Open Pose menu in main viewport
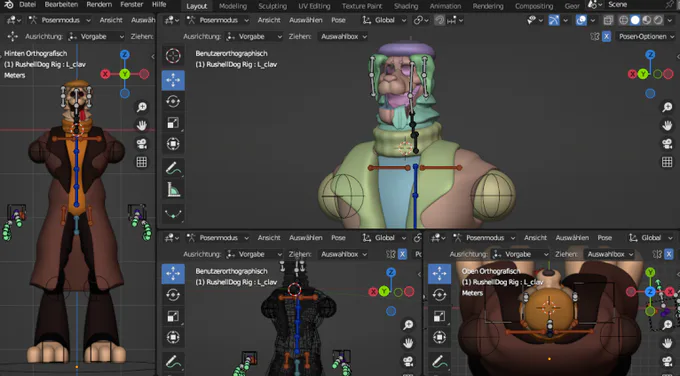The image size is (680, 376). click(x=338, y=20)
